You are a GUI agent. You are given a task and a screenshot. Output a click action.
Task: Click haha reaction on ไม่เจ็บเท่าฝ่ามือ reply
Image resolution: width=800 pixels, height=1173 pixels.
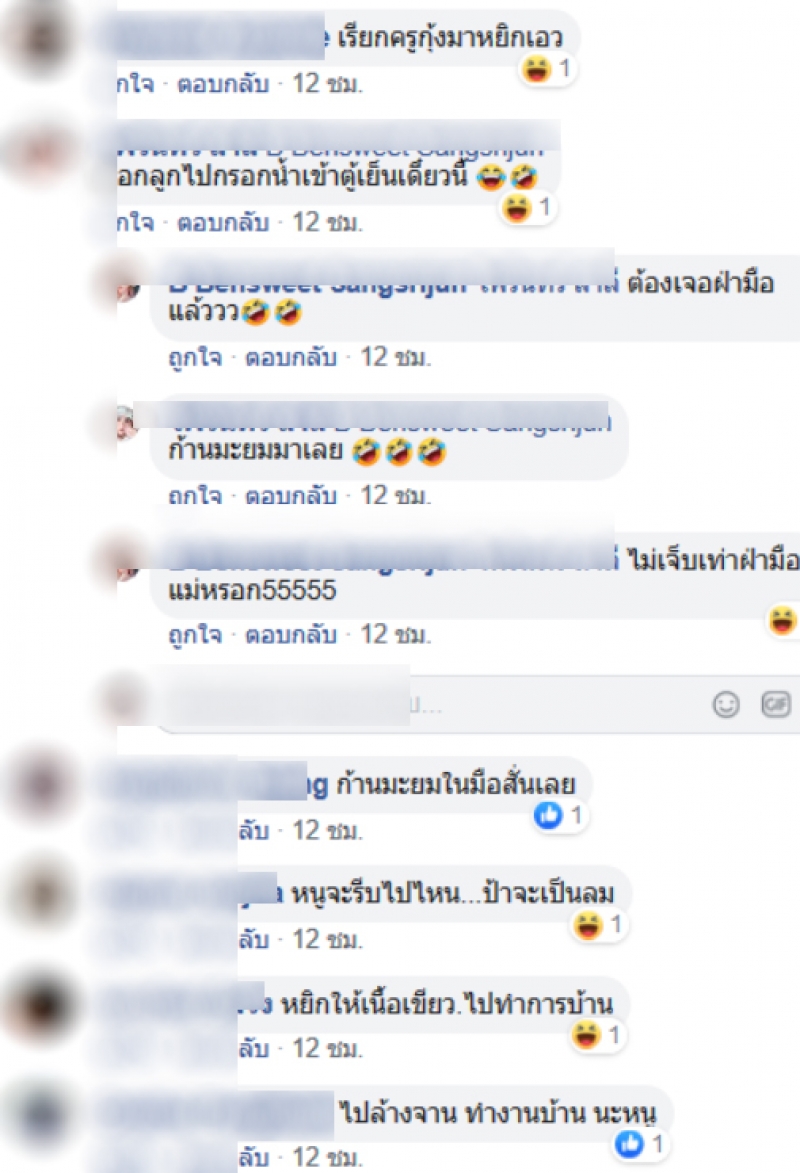point(783,620)
